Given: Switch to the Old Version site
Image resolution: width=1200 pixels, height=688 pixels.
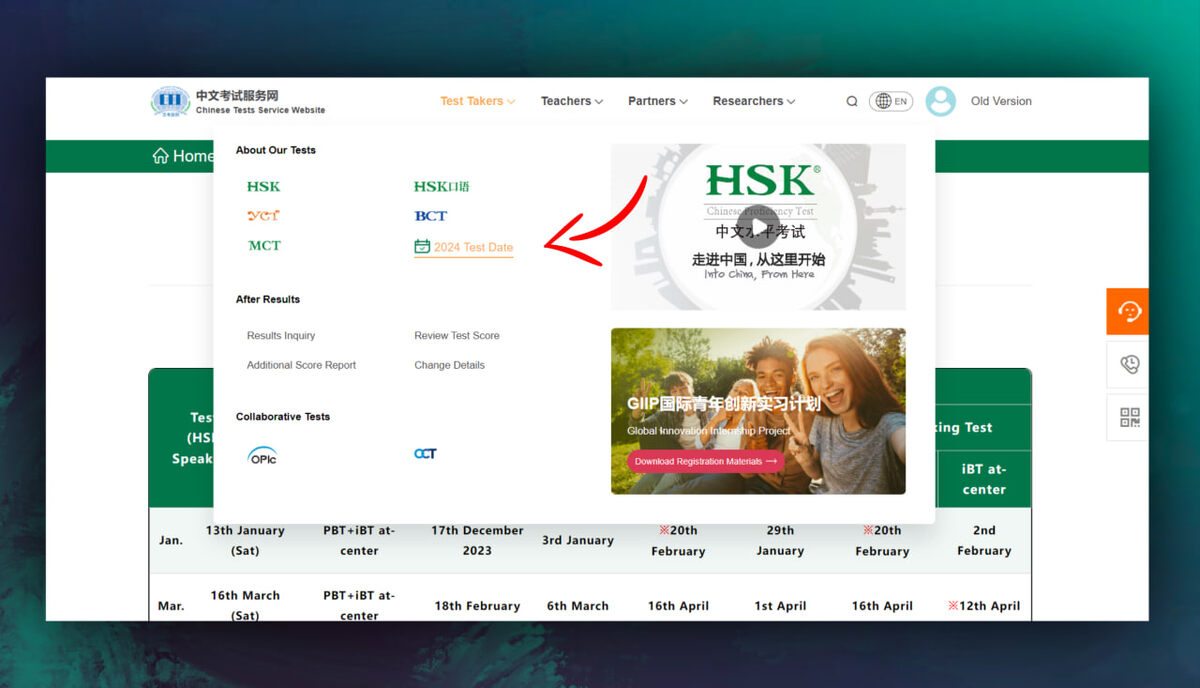Looking at the screenshot, I should click(x=1001, y=101).
